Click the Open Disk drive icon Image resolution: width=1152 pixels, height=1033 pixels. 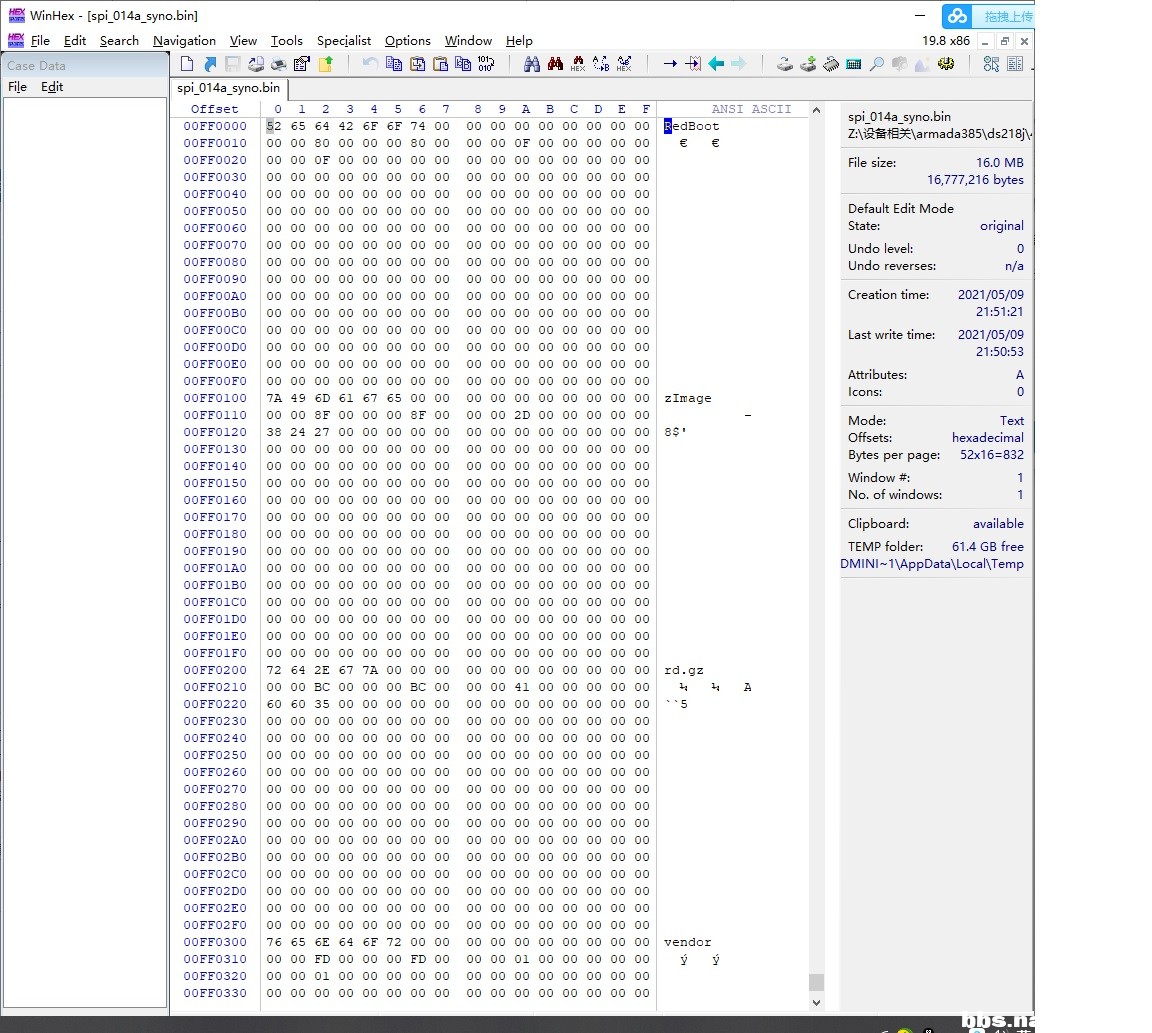pyautogui.click(x=785, y=64)
